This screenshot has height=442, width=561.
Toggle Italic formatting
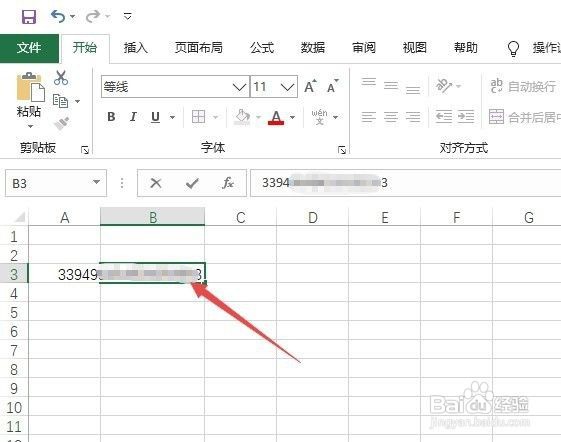[133, 117]
